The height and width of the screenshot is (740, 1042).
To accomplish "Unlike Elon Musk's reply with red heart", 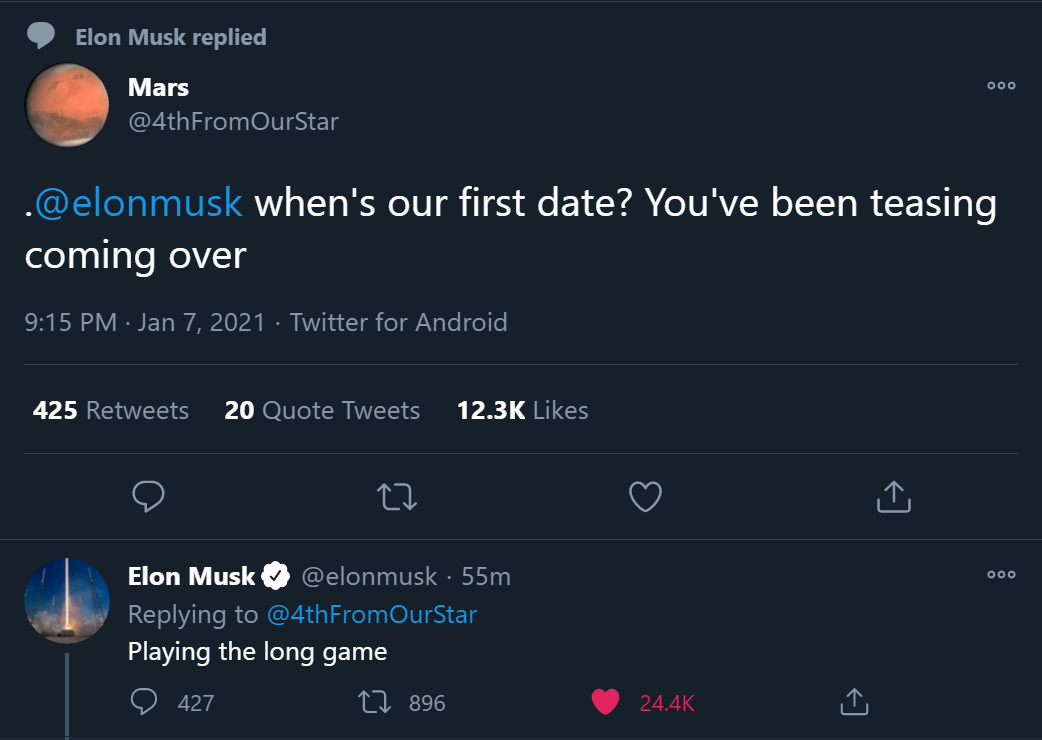I will (605, 702).
